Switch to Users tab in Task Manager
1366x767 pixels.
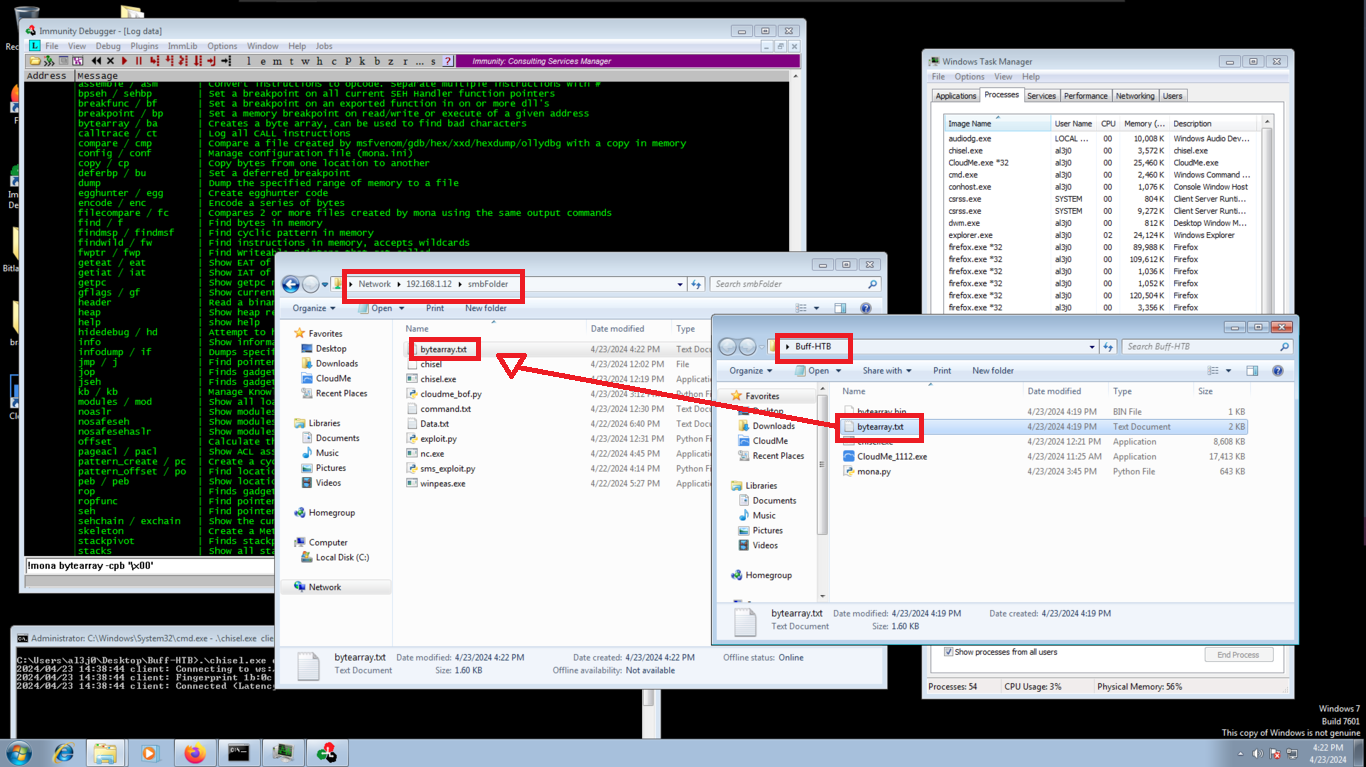point(1172,96)
